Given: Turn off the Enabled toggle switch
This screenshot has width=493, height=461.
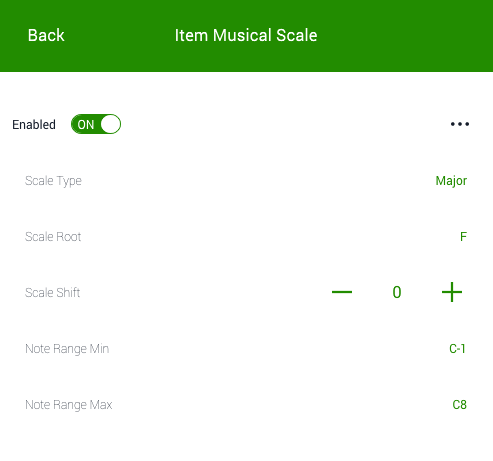Looking at the screenshot, I should pos(96,124).
